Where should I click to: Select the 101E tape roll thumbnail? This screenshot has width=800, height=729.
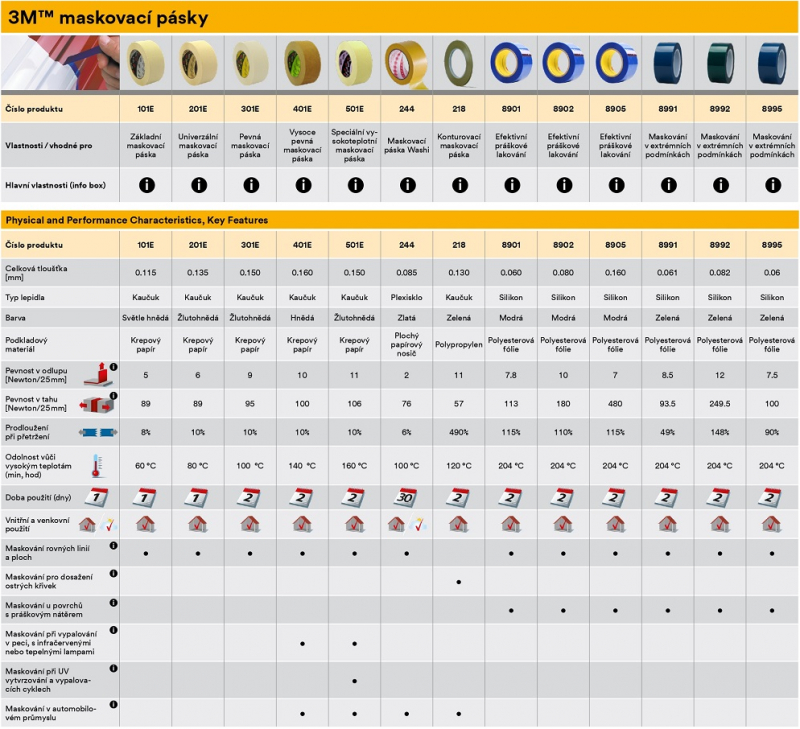[146, 62]
